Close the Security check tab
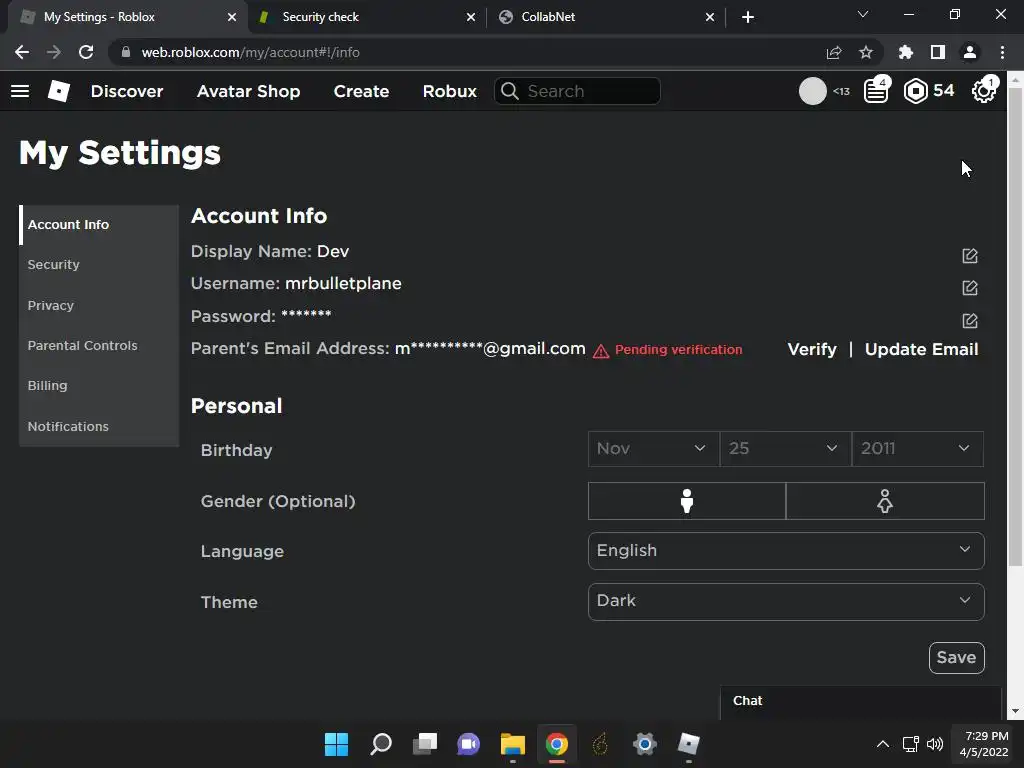Viewport: 1024px width, 768px height. (471, 17)
